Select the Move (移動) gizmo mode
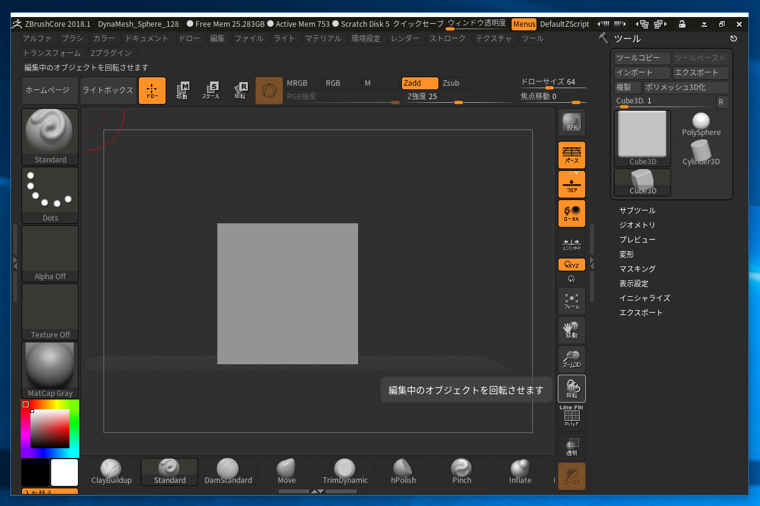 pyautogui.click(x=182, y=91)
